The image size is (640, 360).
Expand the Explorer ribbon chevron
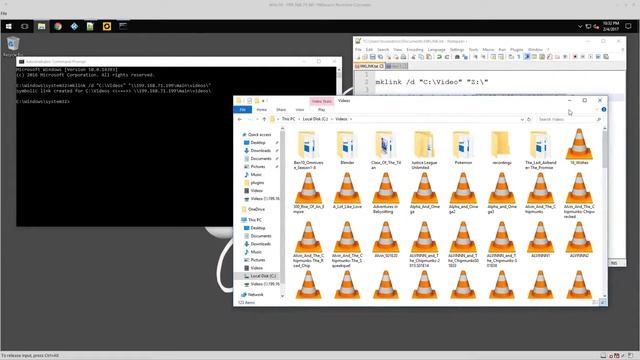pos(597,109)
